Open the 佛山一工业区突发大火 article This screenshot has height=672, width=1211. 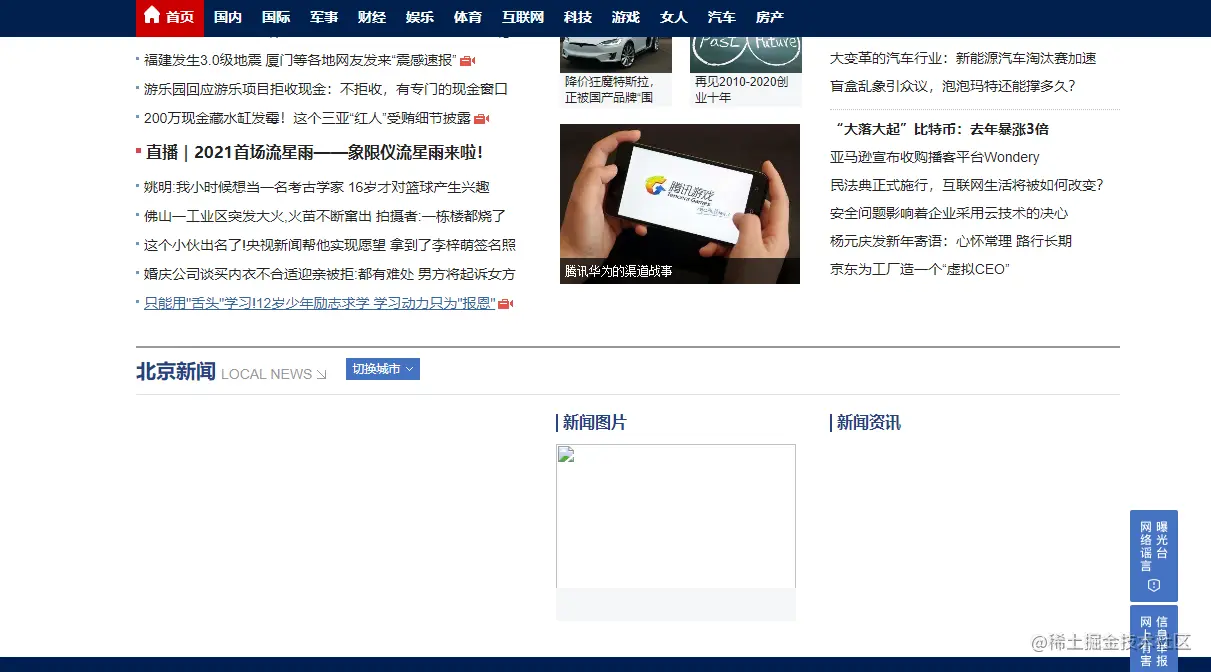[325, 216]
